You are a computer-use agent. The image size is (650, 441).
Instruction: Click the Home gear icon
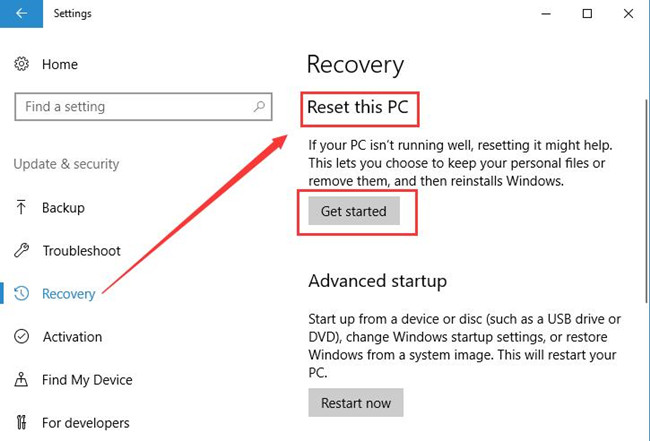[x=22, y=64]
